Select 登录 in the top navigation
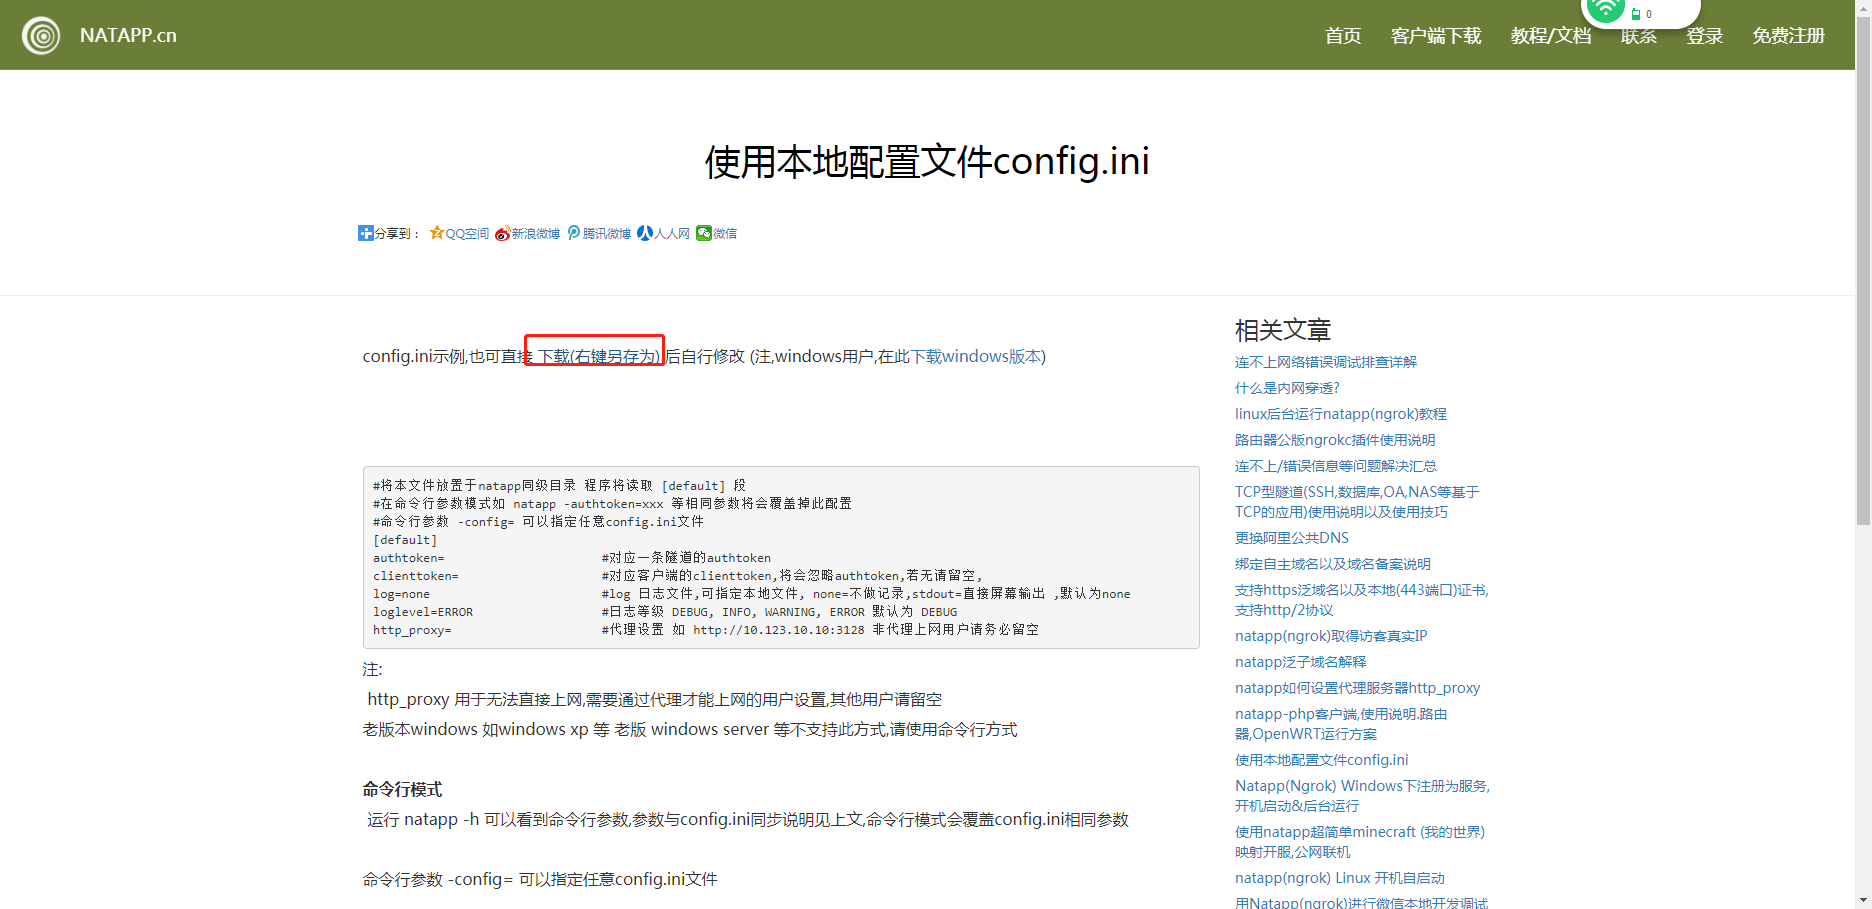1872x909 pixels. coord(1705,36)
